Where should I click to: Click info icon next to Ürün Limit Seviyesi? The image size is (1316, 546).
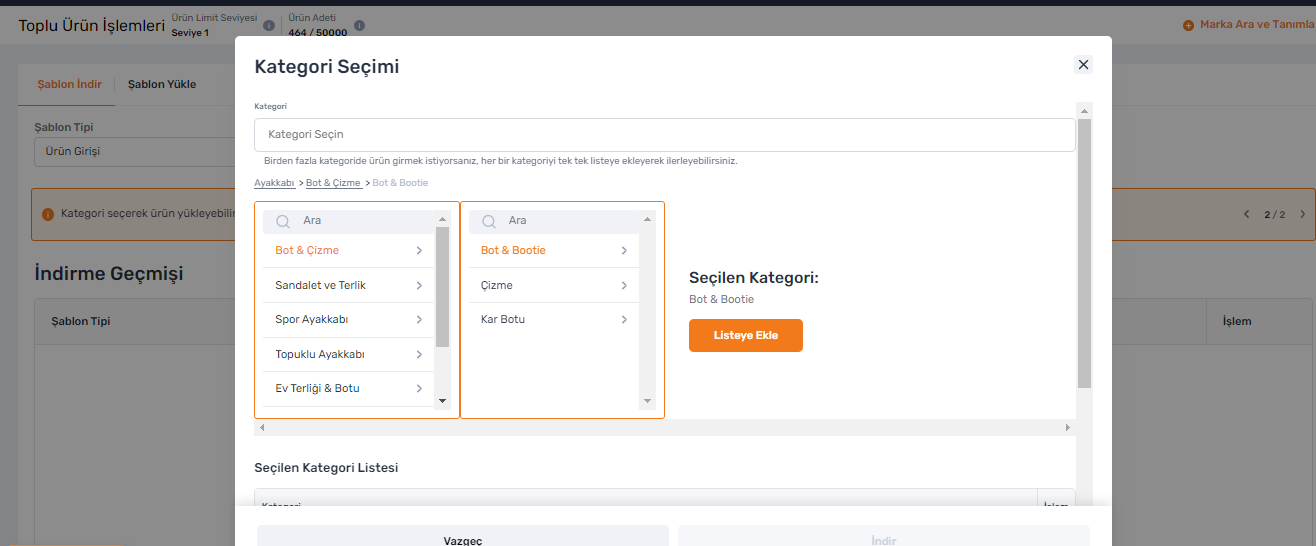268,25
